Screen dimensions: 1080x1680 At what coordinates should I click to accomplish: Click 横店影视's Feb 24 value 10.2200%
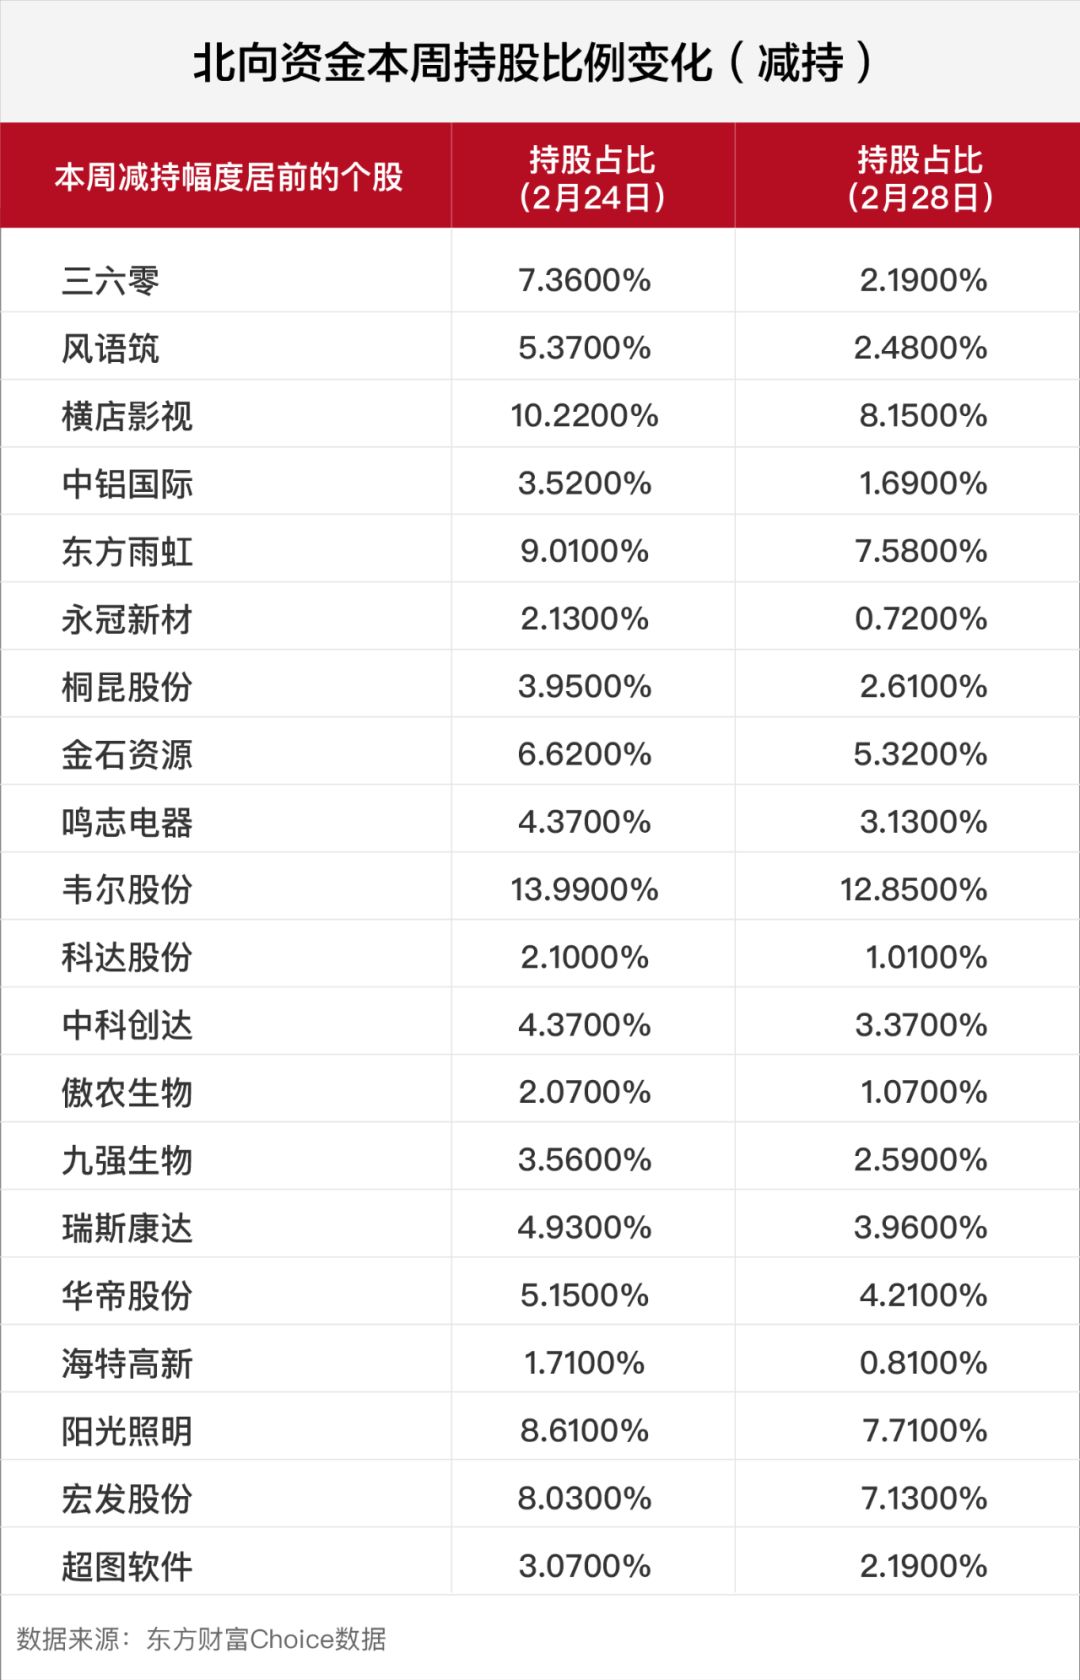[584, 416]
